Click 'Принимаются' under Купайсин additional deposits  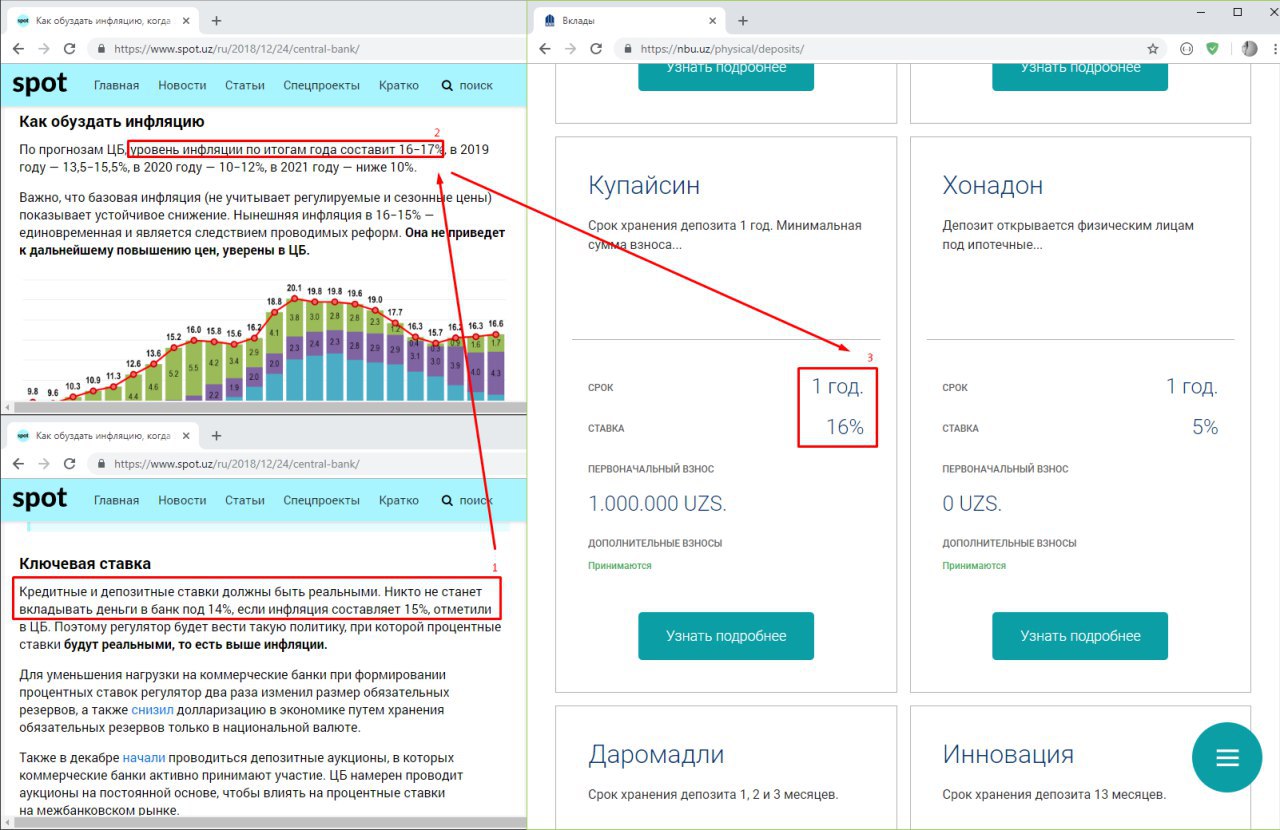tap(620, 566)
